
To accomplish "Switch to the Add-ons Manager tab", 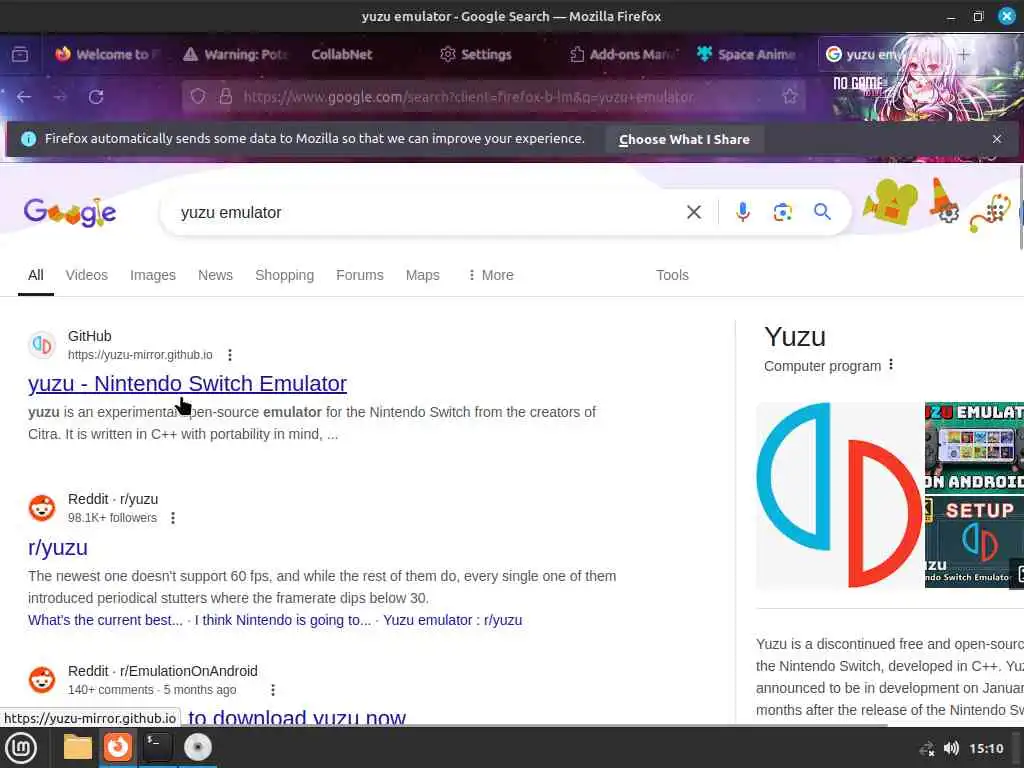I will [x=623, y=54].
